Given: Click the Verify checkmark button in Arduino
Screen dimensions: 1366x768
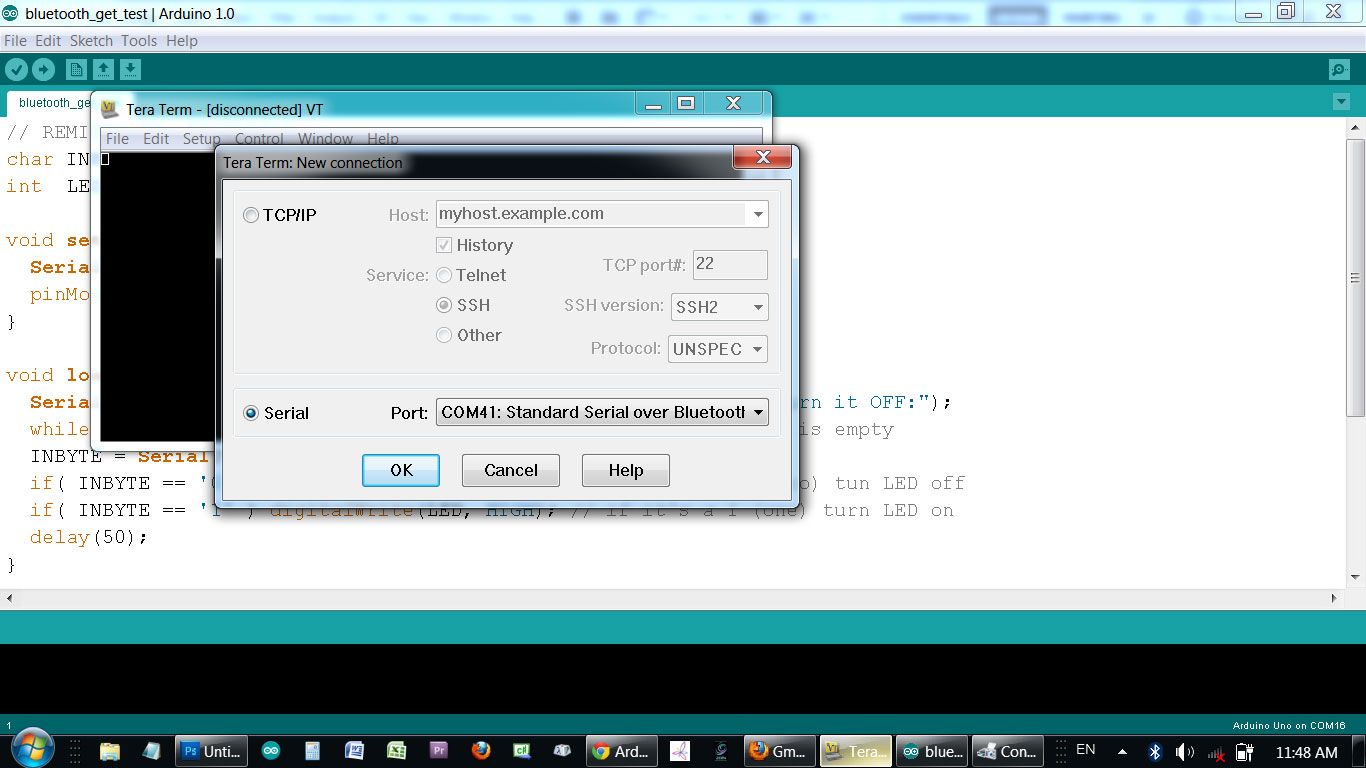Looking at the screenshot, I should click(x=16, y=69).
